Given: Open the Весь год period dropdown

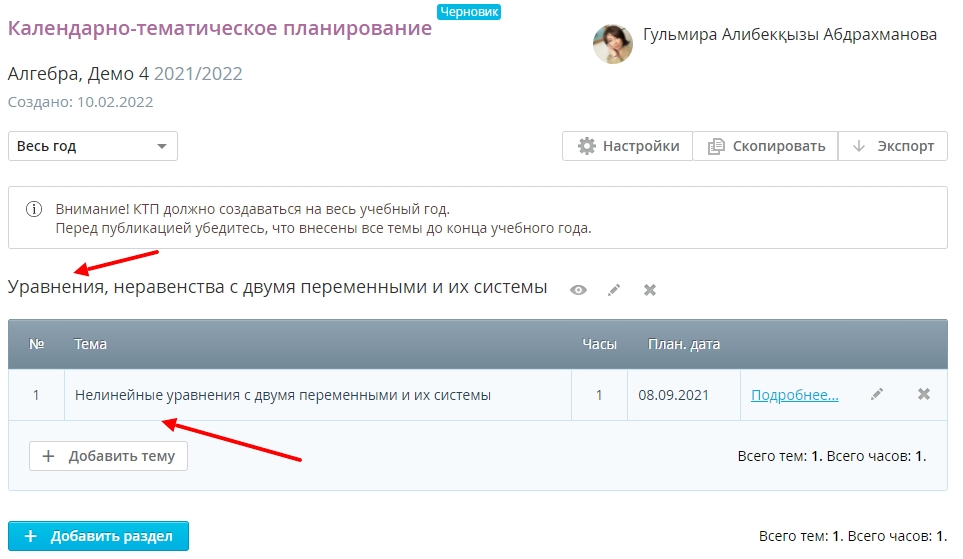Looking at the screenshot, I should [x=93, y=146].
